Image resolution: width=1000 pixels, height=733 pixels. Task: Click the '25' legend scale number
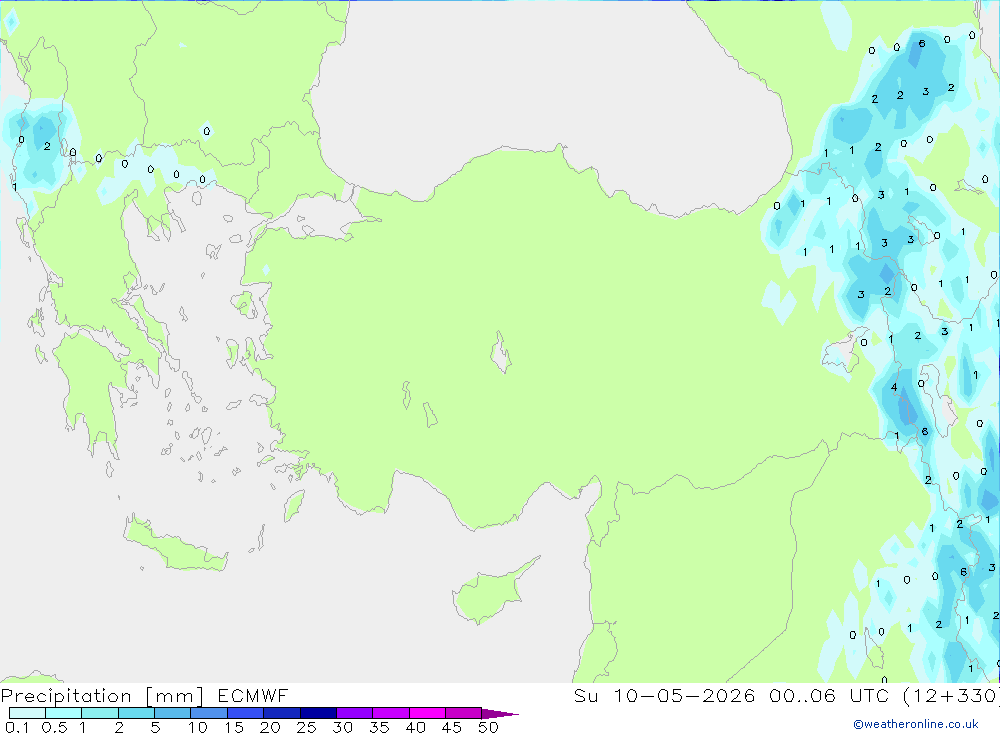(306, 727)
